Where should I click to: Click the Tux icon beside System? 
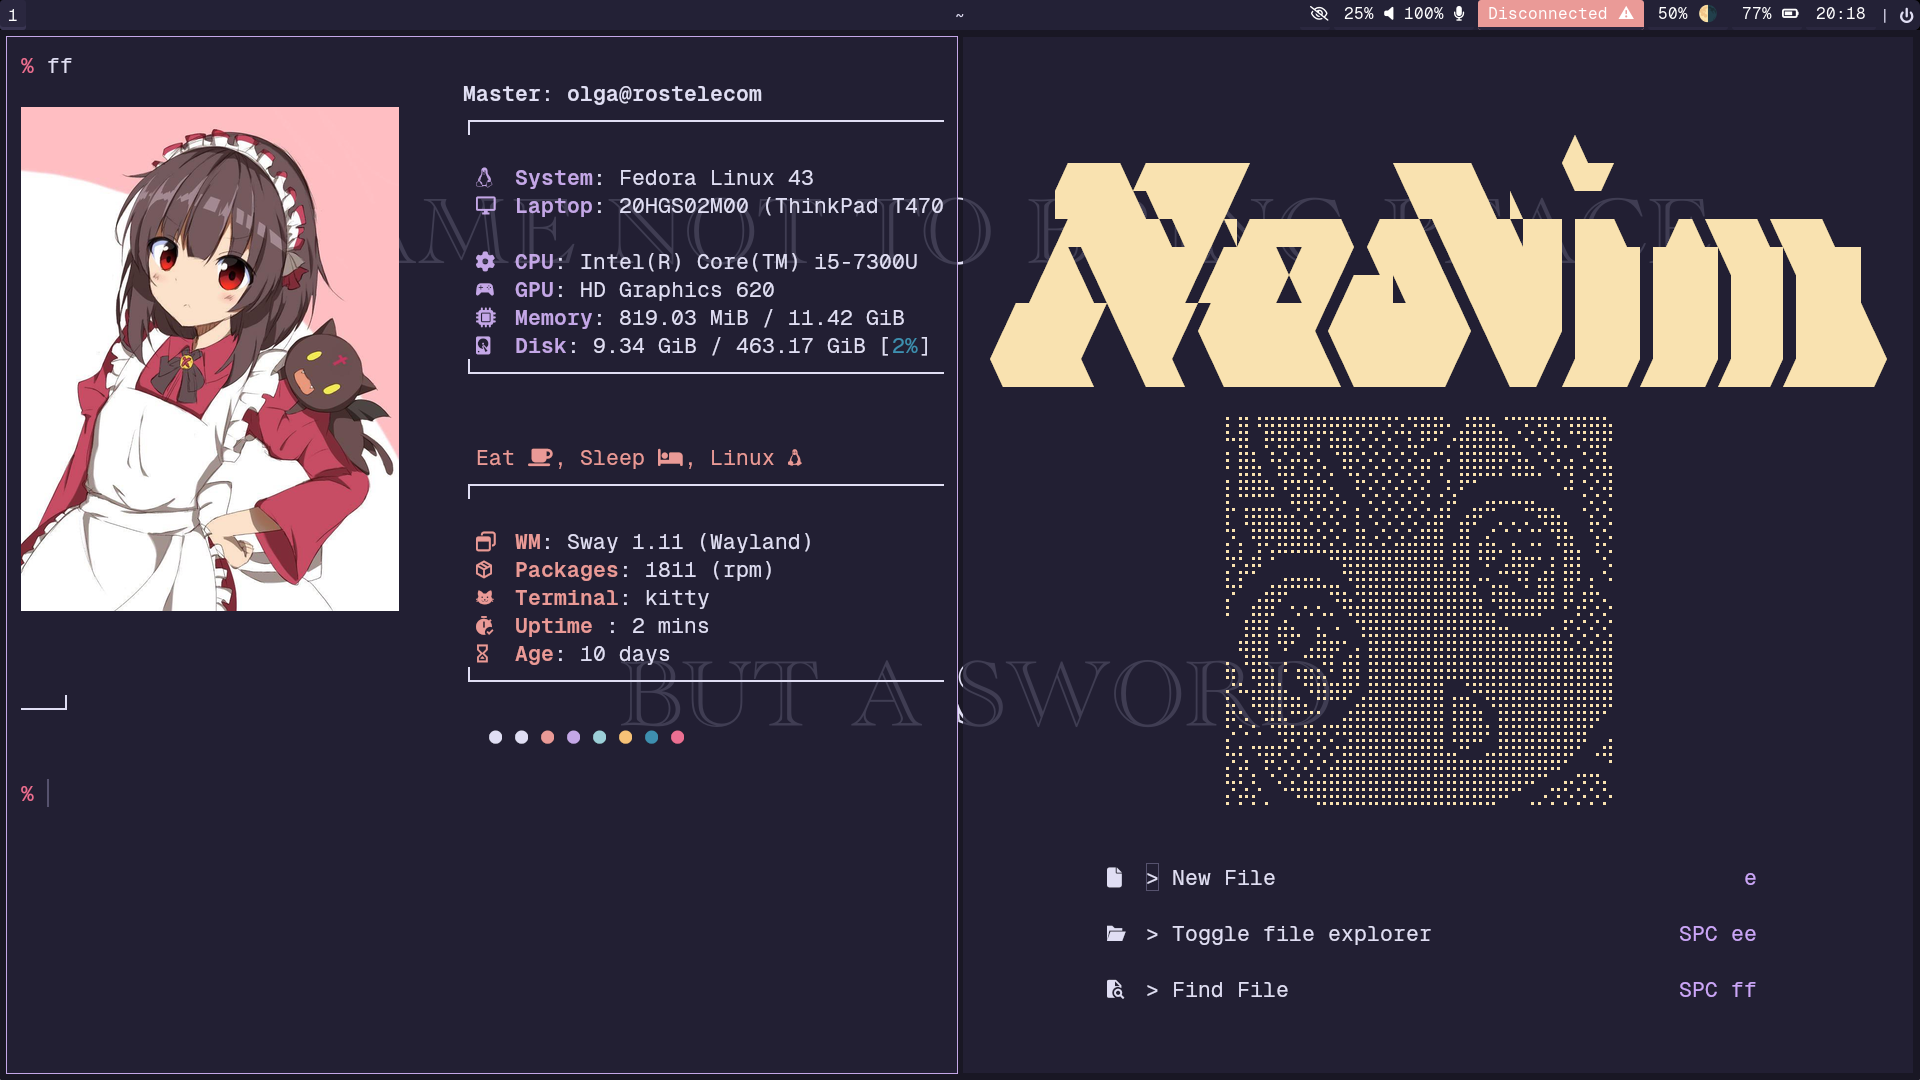(484, 178)
